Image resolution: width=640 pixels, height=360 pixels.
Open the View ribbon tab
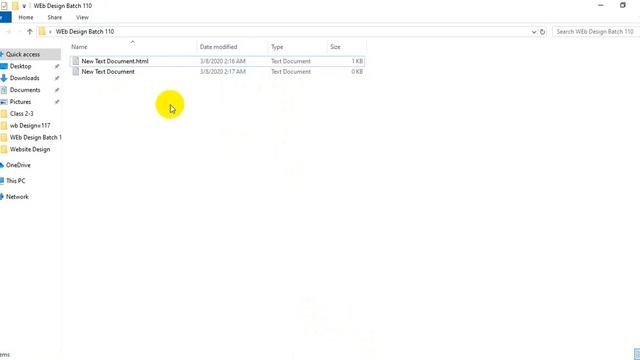click(x=82, y=18)
